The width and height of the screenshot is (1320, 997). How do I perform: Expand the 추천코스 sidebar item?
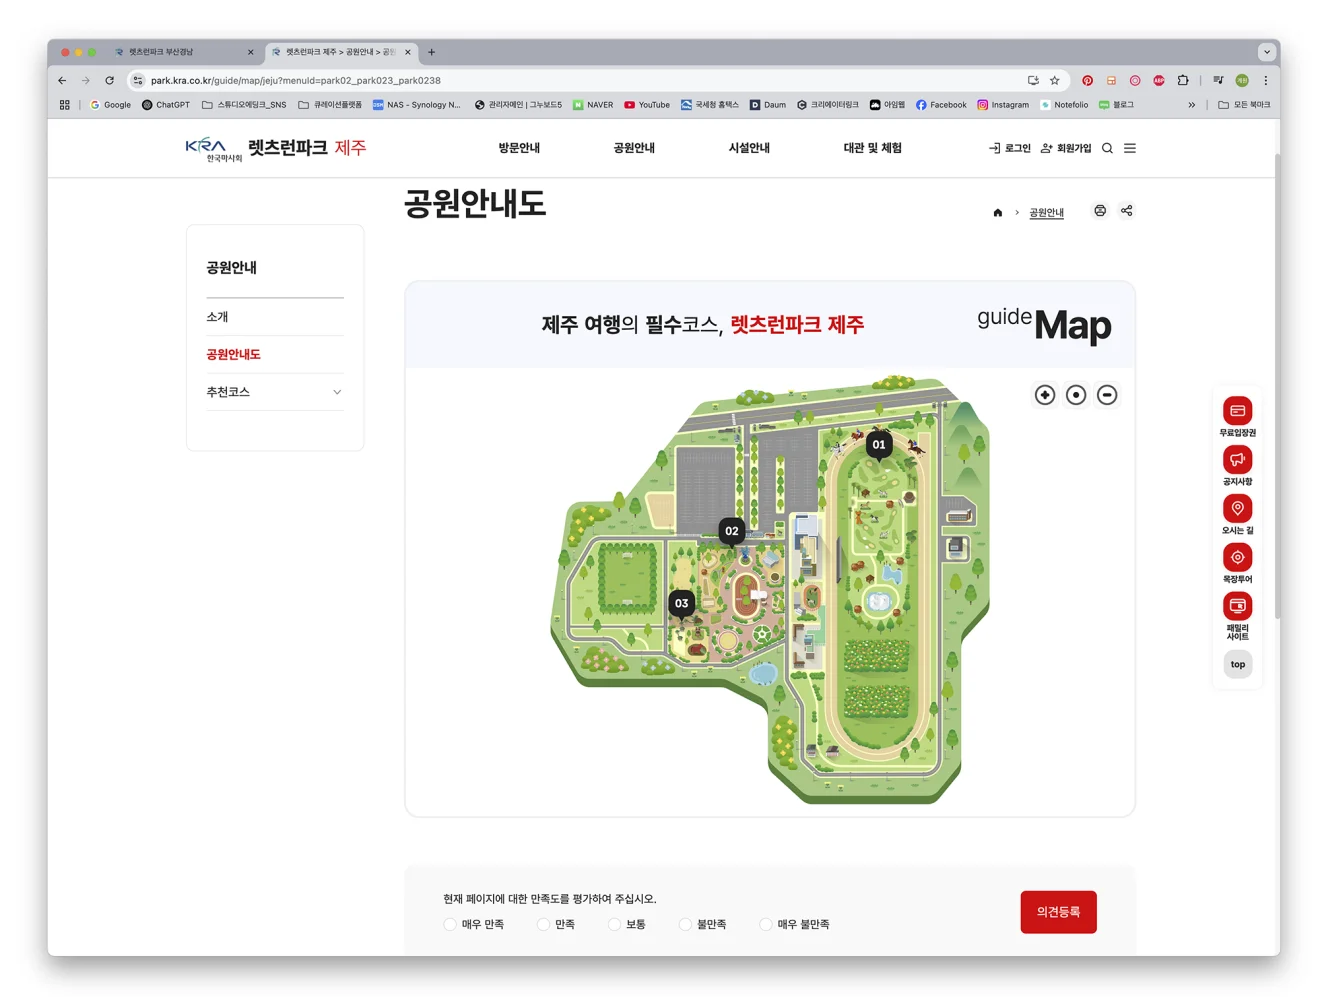point(275,392)
